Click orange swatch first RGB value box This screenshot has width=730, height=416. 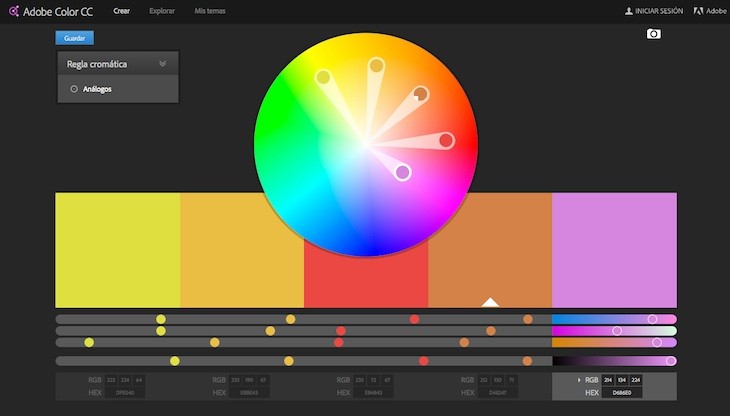coord(484,380)
